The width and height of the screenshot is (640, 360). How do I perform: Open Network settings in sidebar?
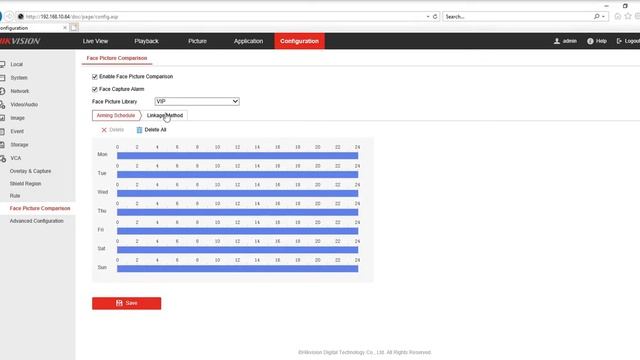tap(19, 91)
